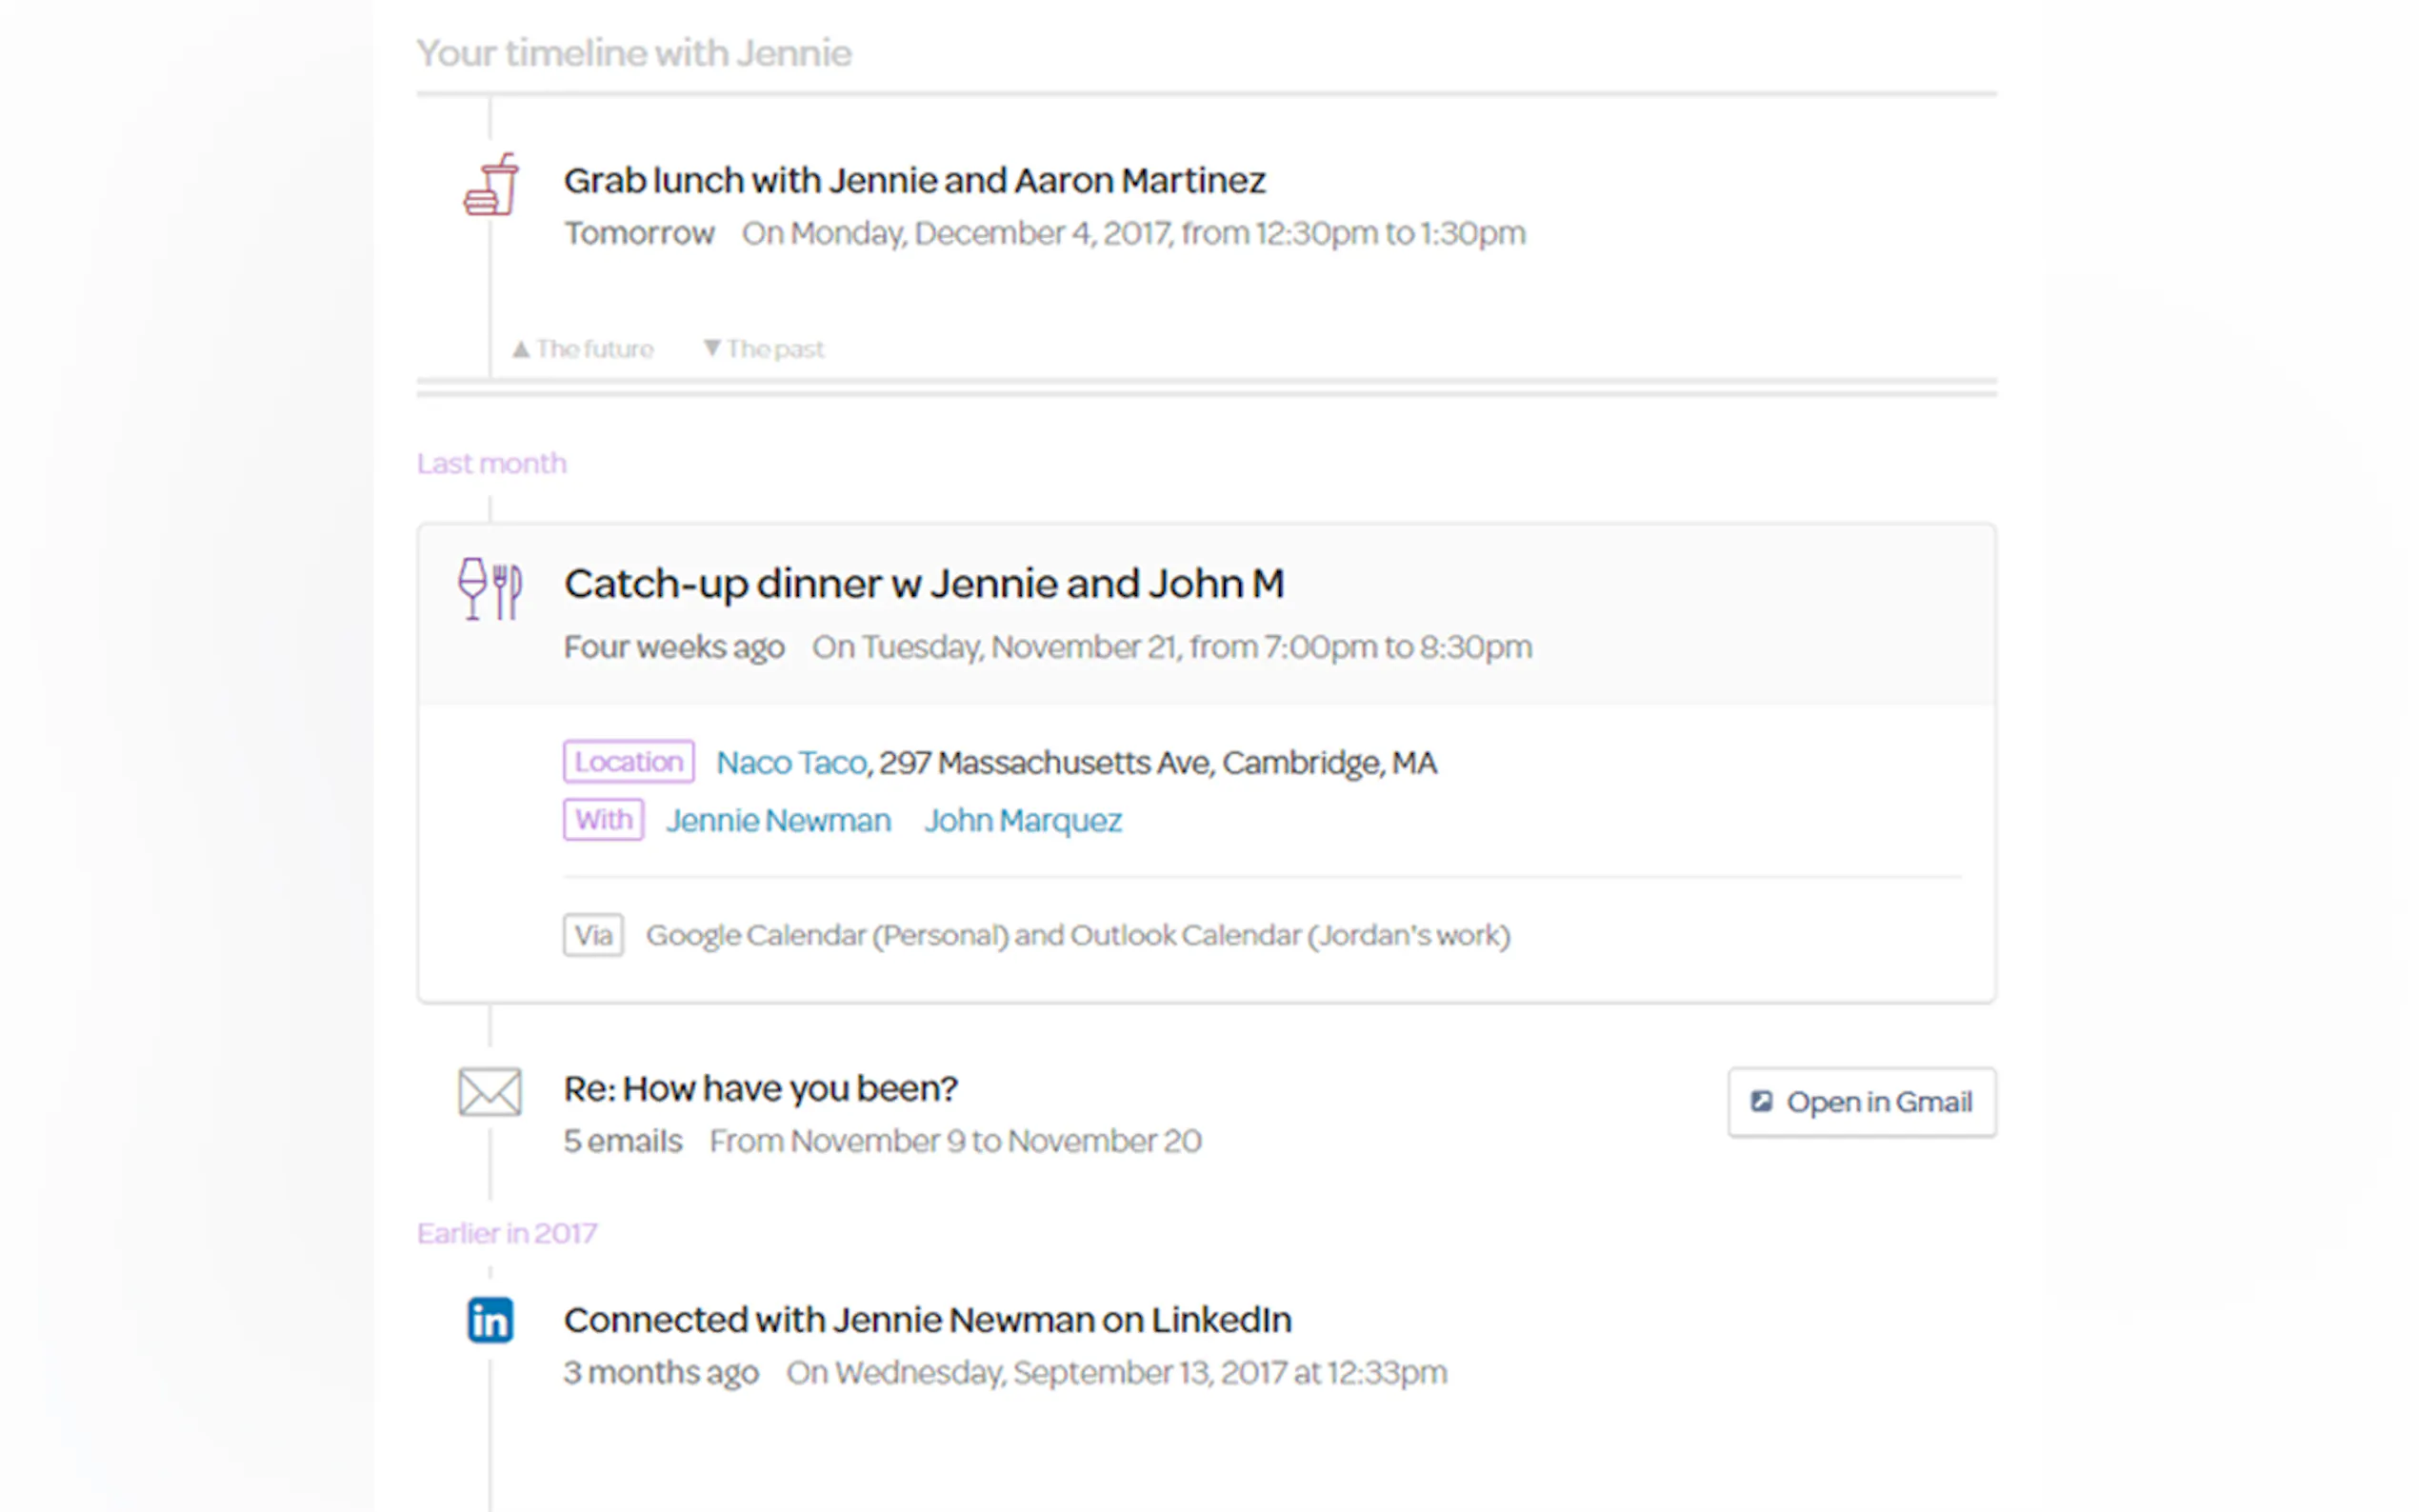Open the Connected with Jennie Newman on LinkedIn entry

click(927, 1320)
